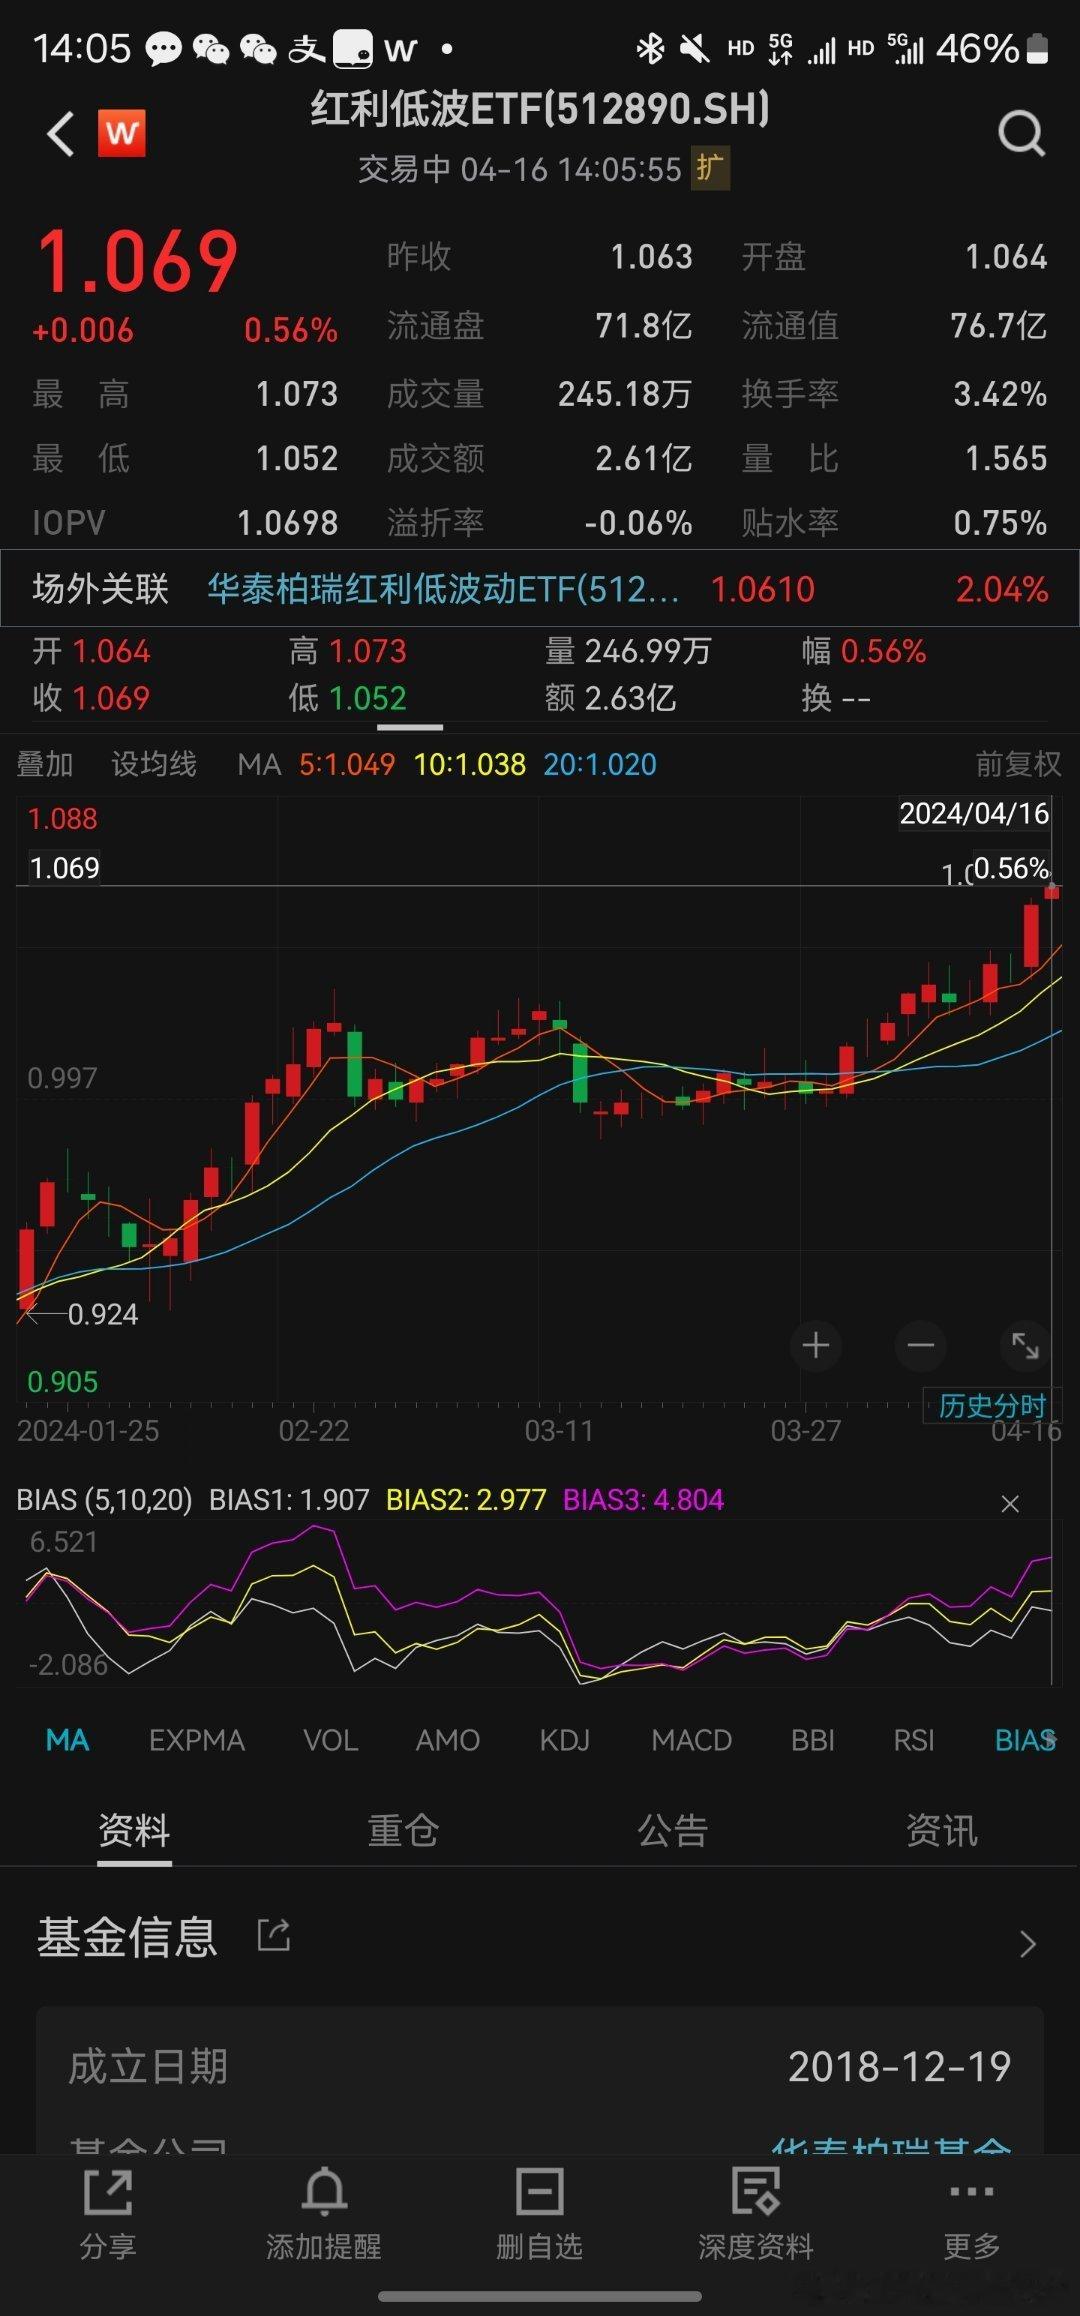The image size is (1080, 2316).
Task: Expand chart to fullscreen icon
Action: coord(1026,1345)
